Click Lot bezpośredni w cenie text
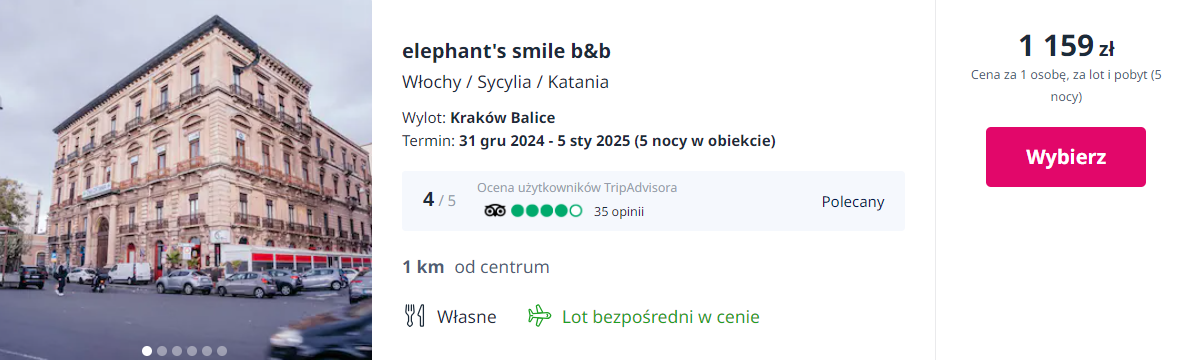1191x360 pixels. pos(661,317)
